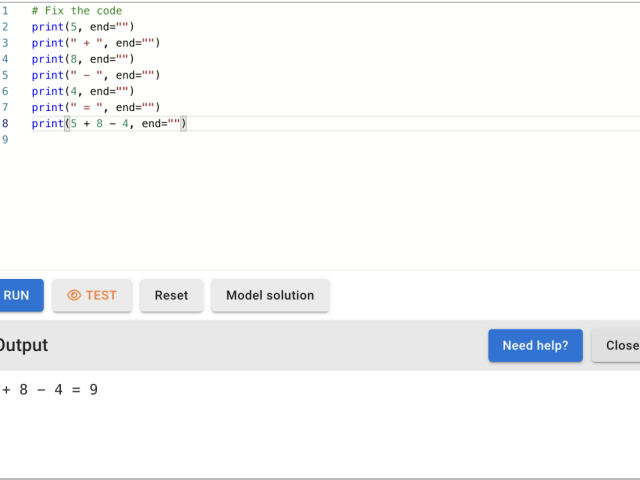Viewport: 640px width, 480px height.
Task: Click line number 1 in gutter
Action: pyautogui.click(x=5, y=11)
